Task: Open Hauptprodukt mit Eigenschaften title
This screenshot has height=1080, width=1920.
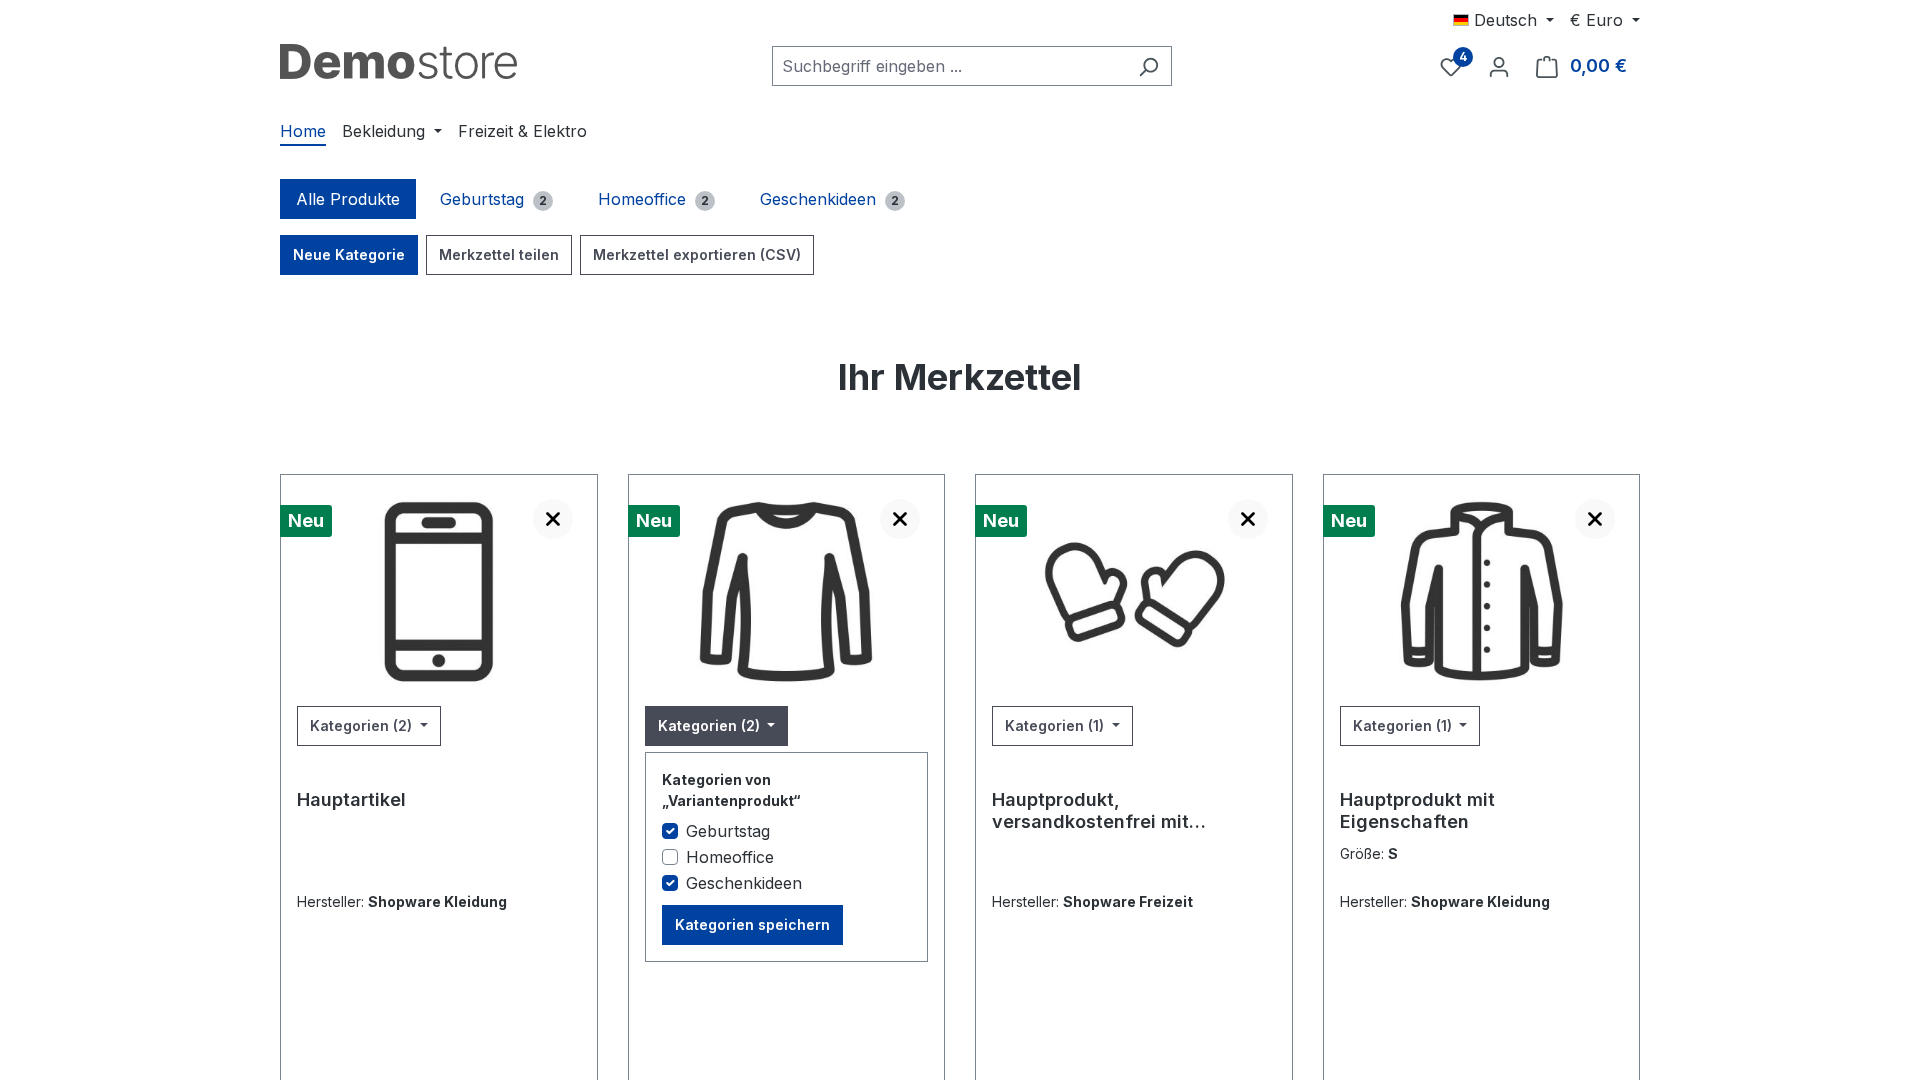Action: tap(1417, 811)
